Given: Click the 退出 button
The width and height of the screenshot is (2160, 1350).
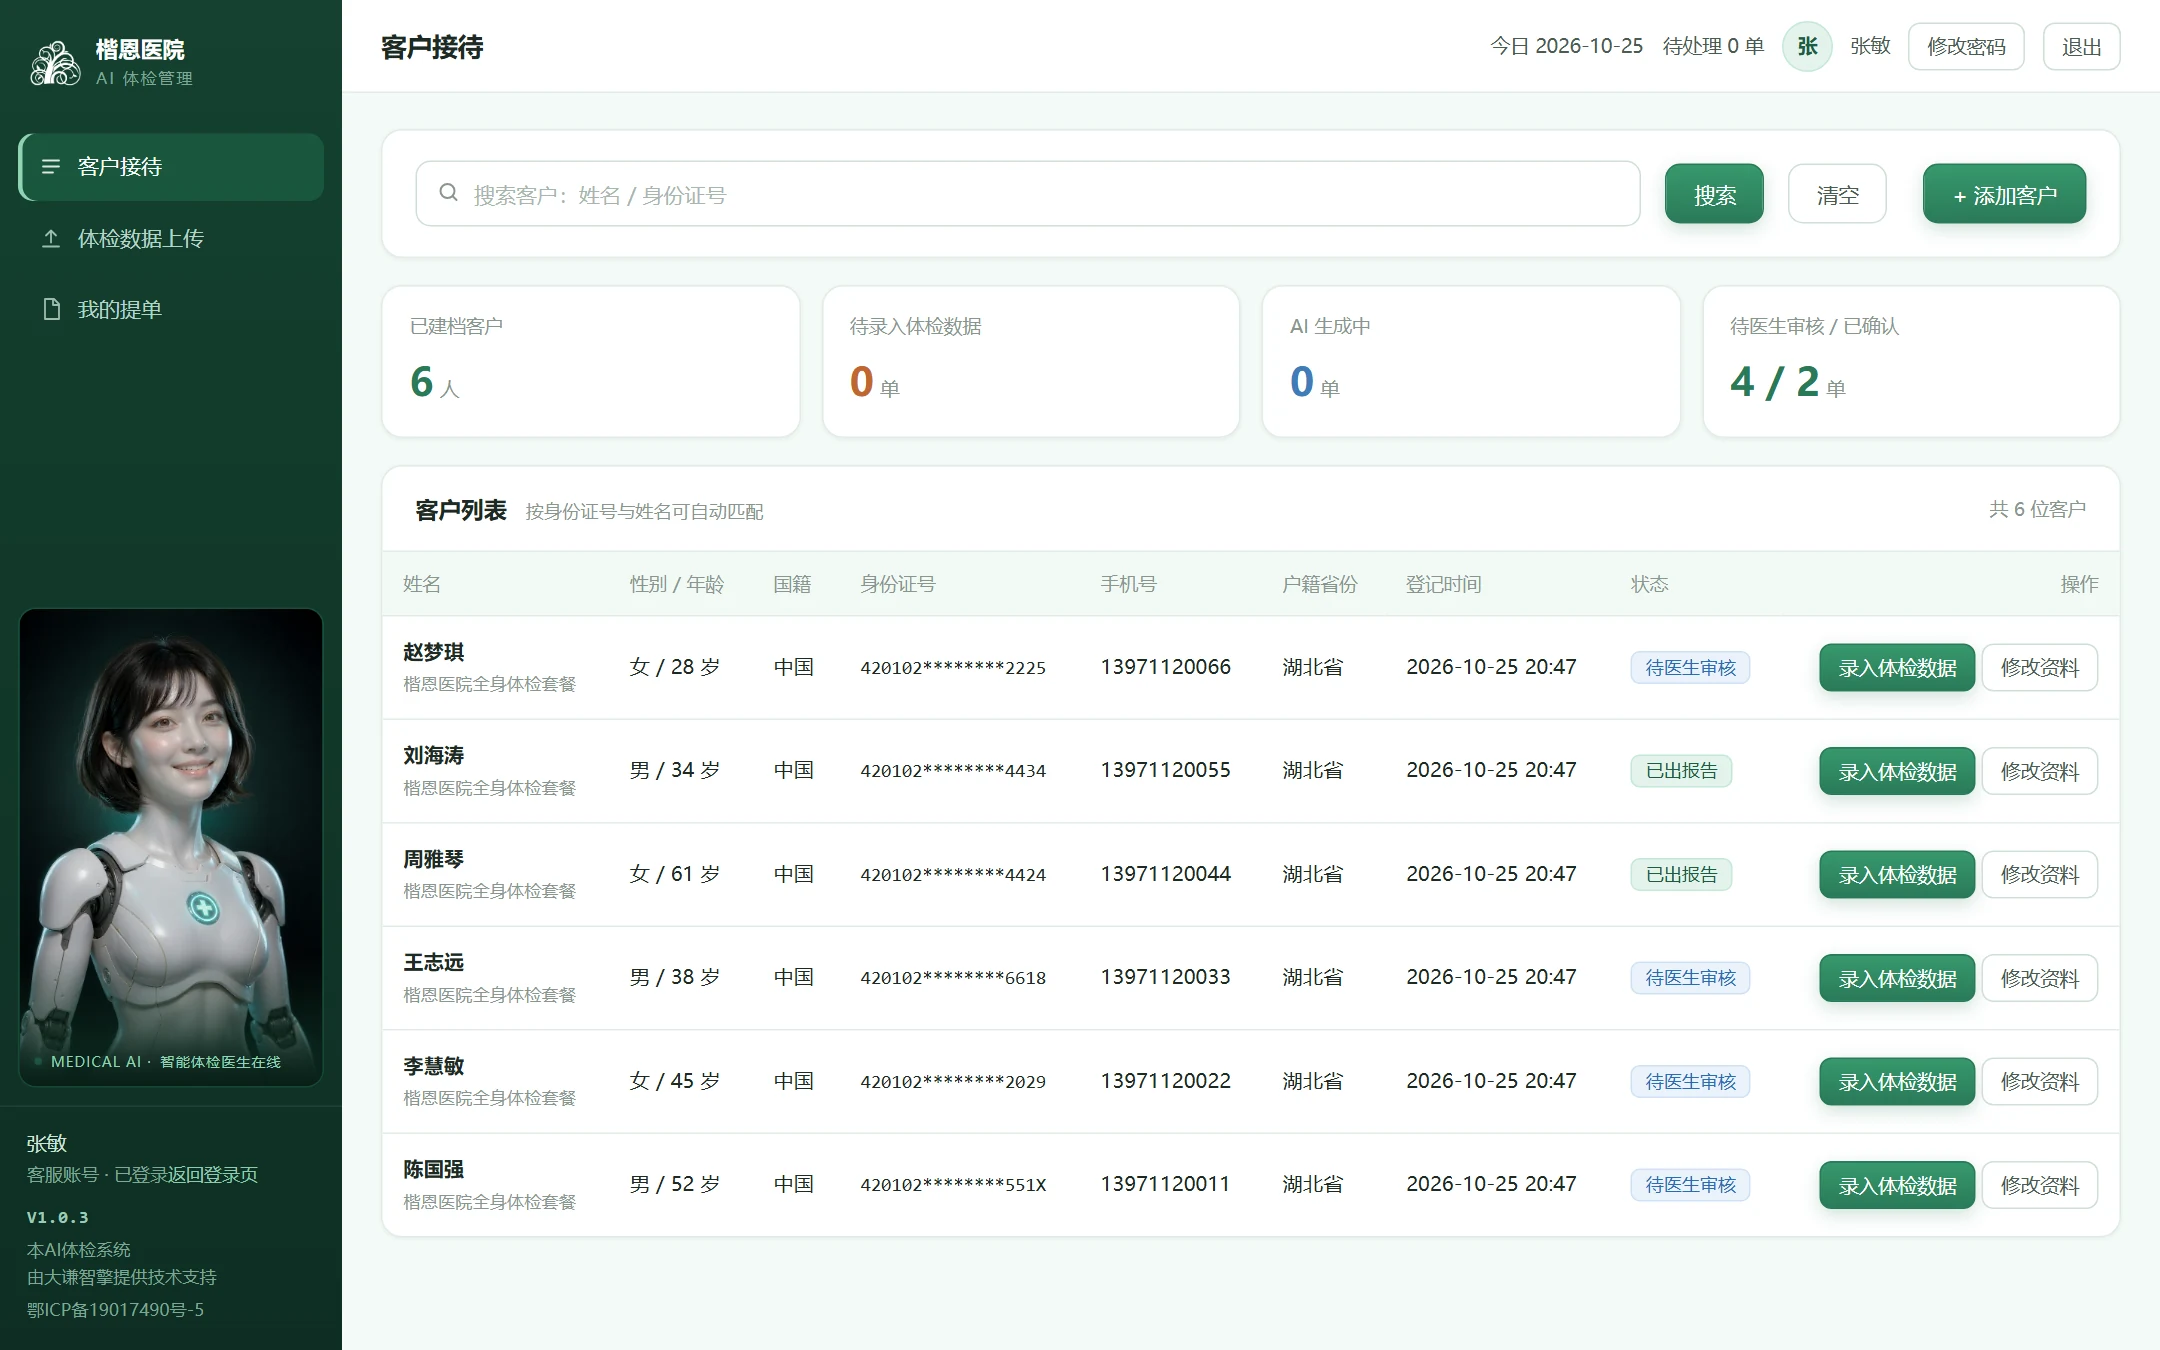Looking at the screenshot, I should point(2081,47).
